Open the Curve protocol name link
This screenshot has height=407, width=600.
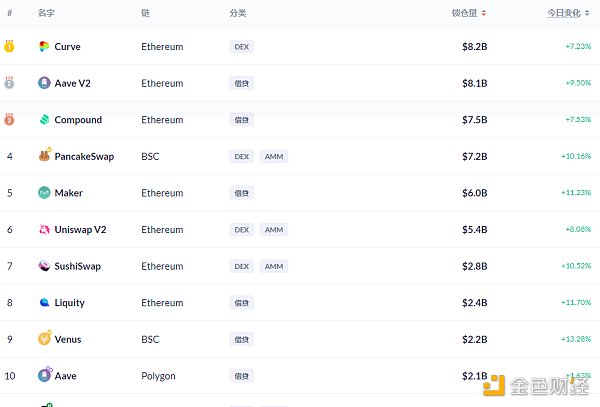(x=68, y=47)
